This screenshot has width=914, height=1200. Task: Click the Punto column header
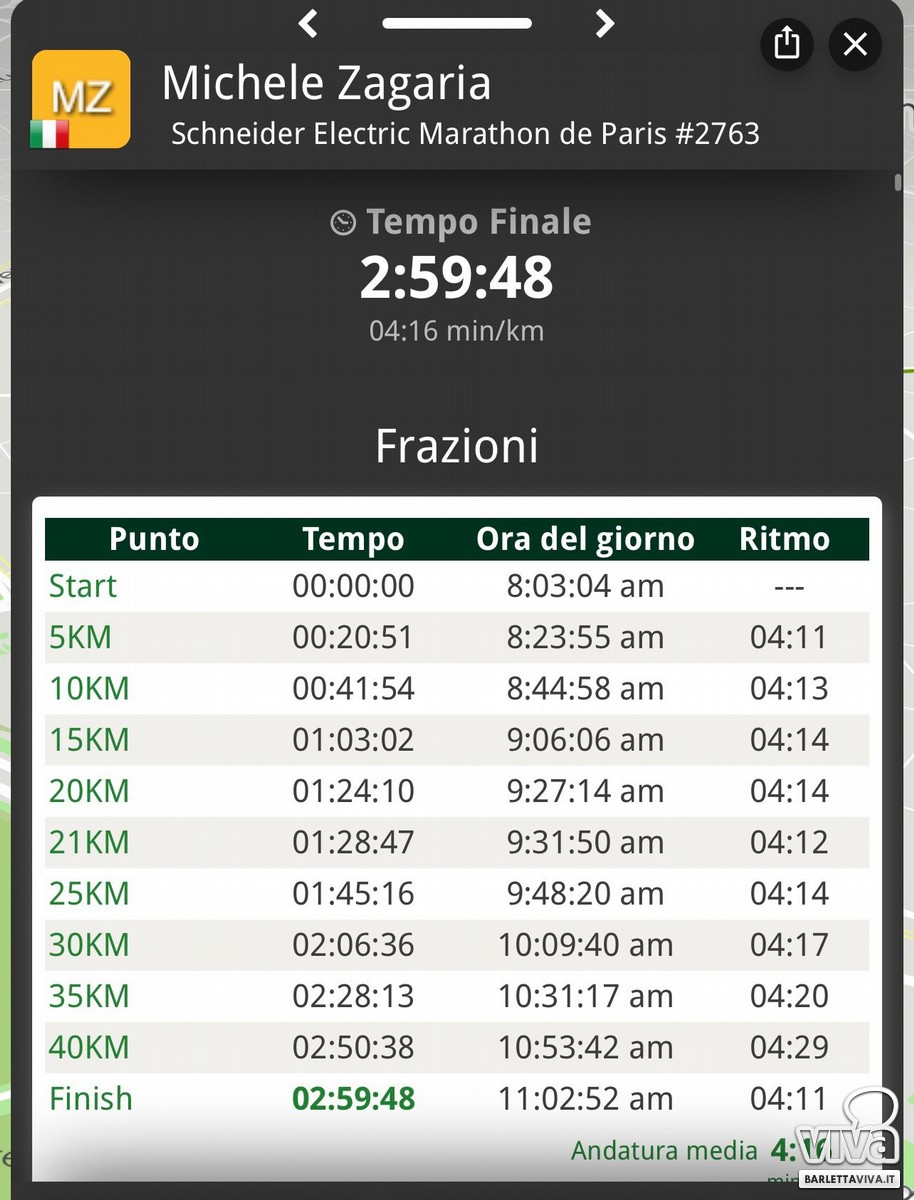tap(154, 539)
